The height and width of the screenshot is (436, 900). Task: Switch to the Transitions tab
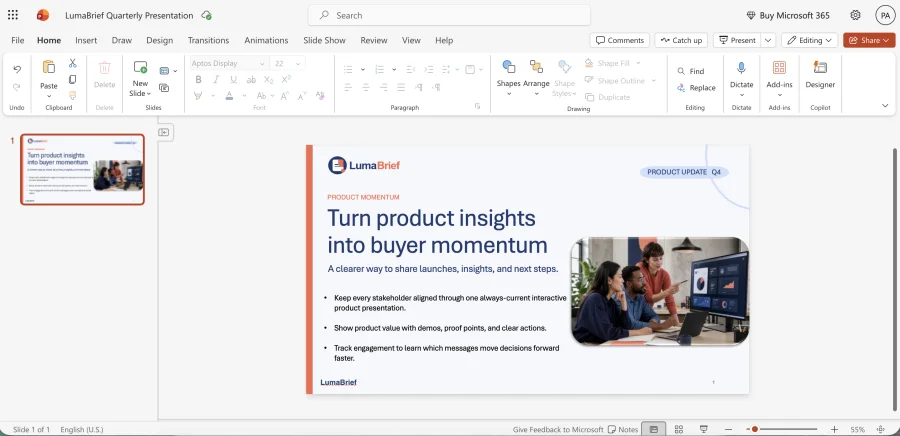click(208, 40)
